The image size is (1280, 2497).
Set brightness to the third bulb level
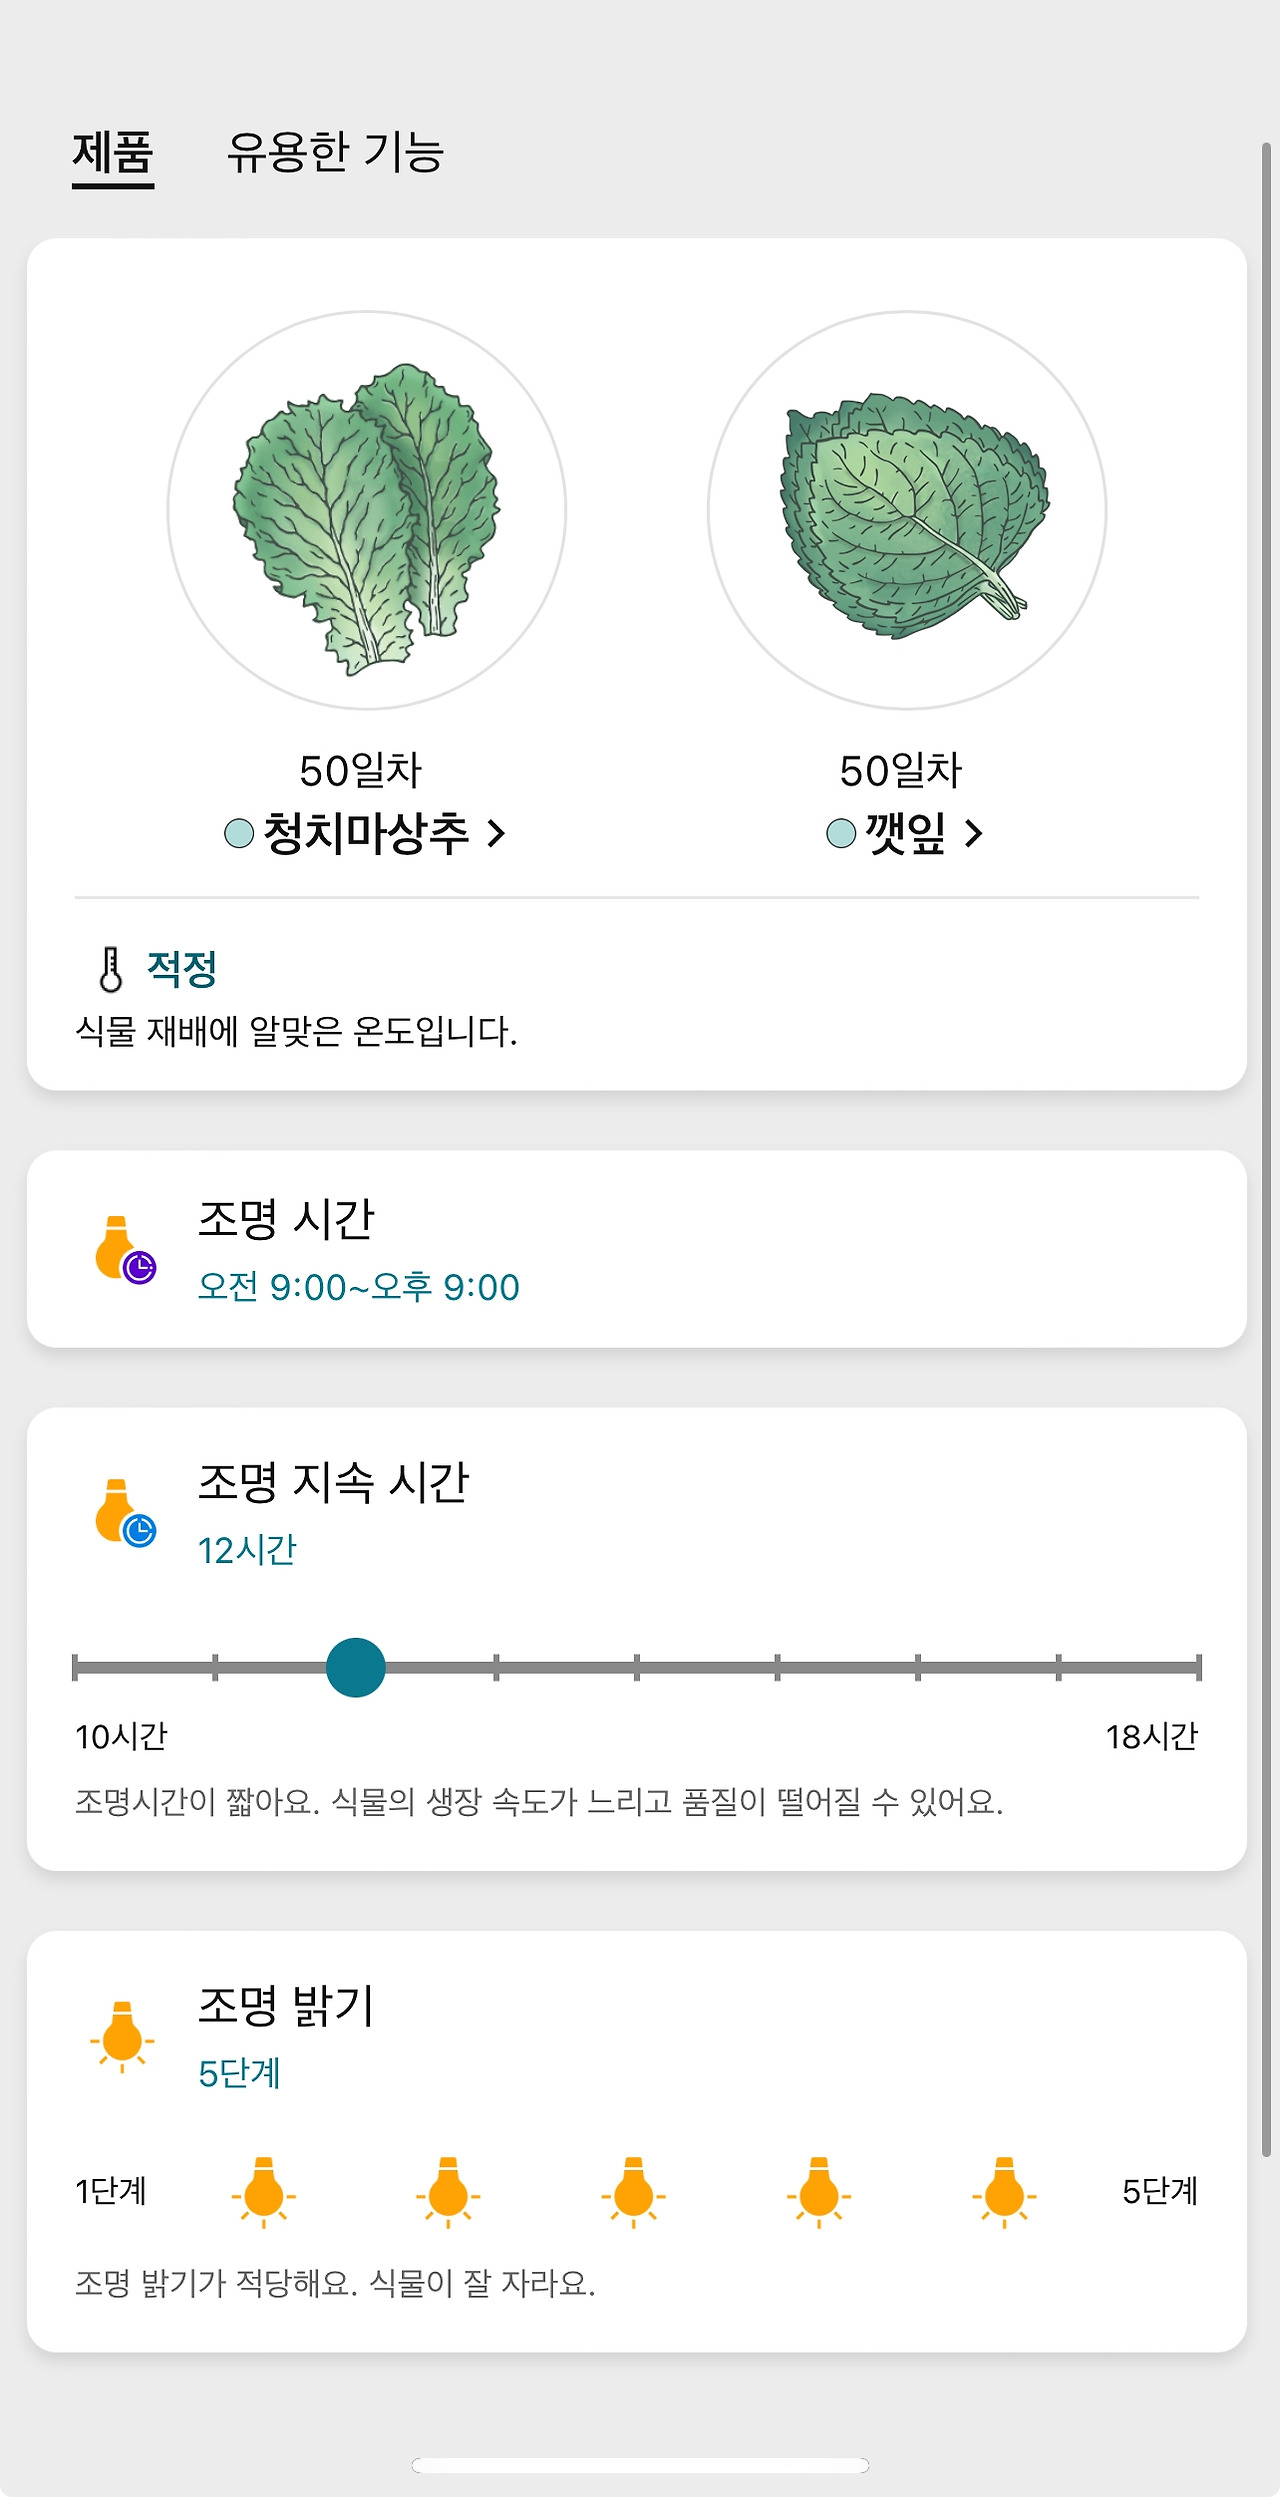pyautogui.click(x=633, y=2192)
